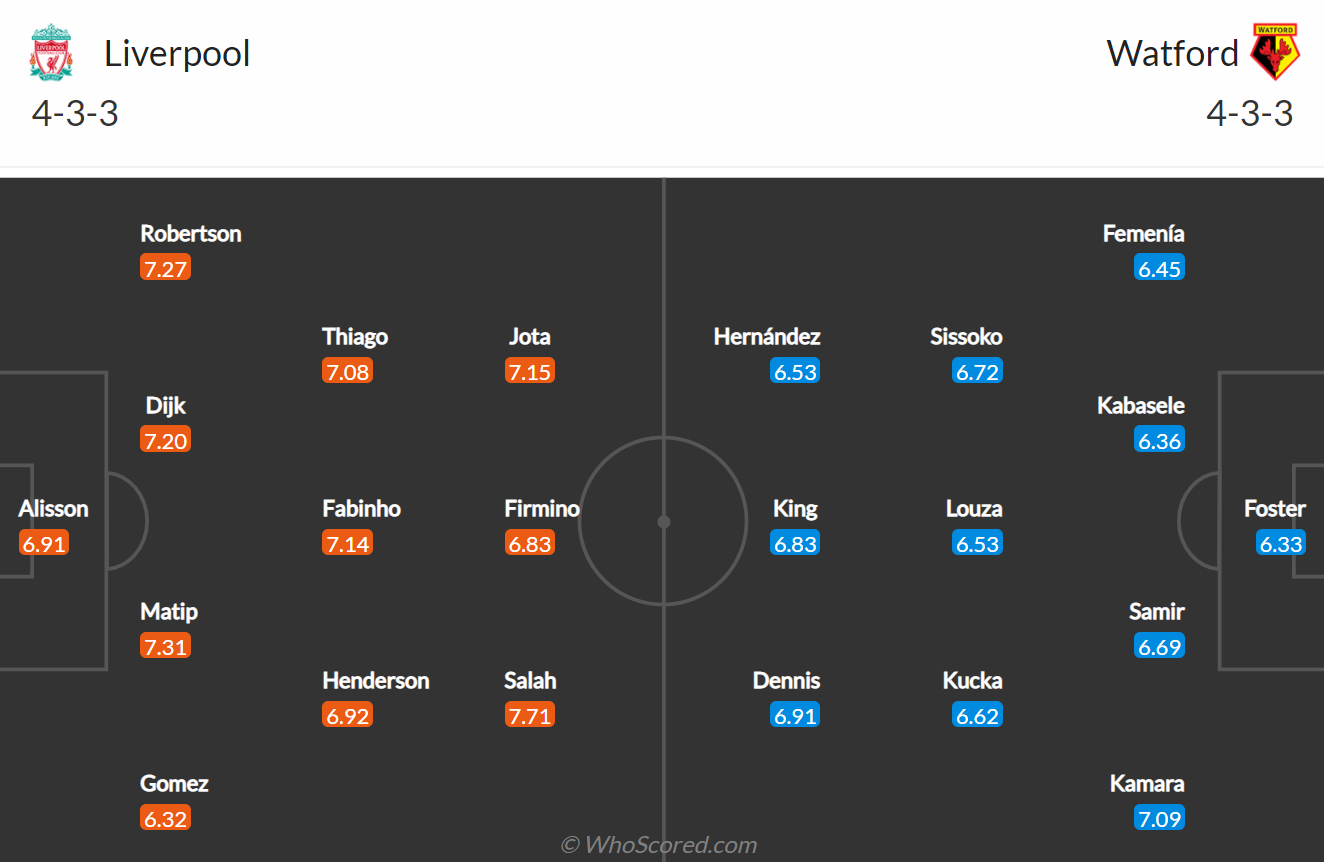The height and width of the screenshot is (862, 1324).
Task: Select Dennis's 6.91 rating badge
Action: point(795,715)
